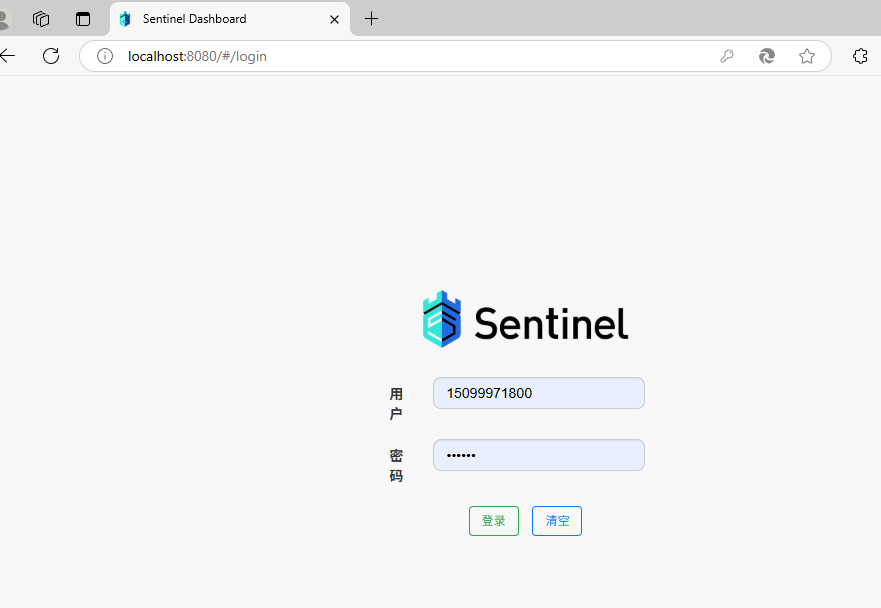Viewport: 881px width, 608px height.
Task: Open a new browser tab
Action: [371, 19]
